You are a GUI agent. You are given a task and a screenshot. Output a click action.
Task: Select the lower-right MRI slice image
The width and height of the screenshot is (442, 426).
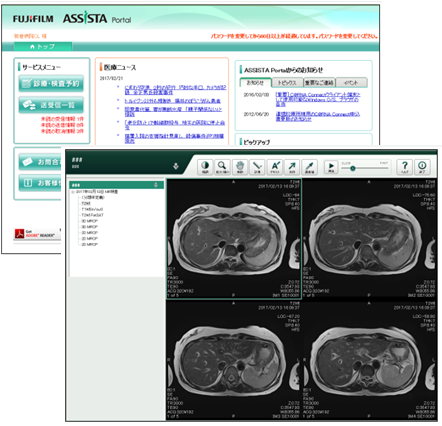point(369,360)
